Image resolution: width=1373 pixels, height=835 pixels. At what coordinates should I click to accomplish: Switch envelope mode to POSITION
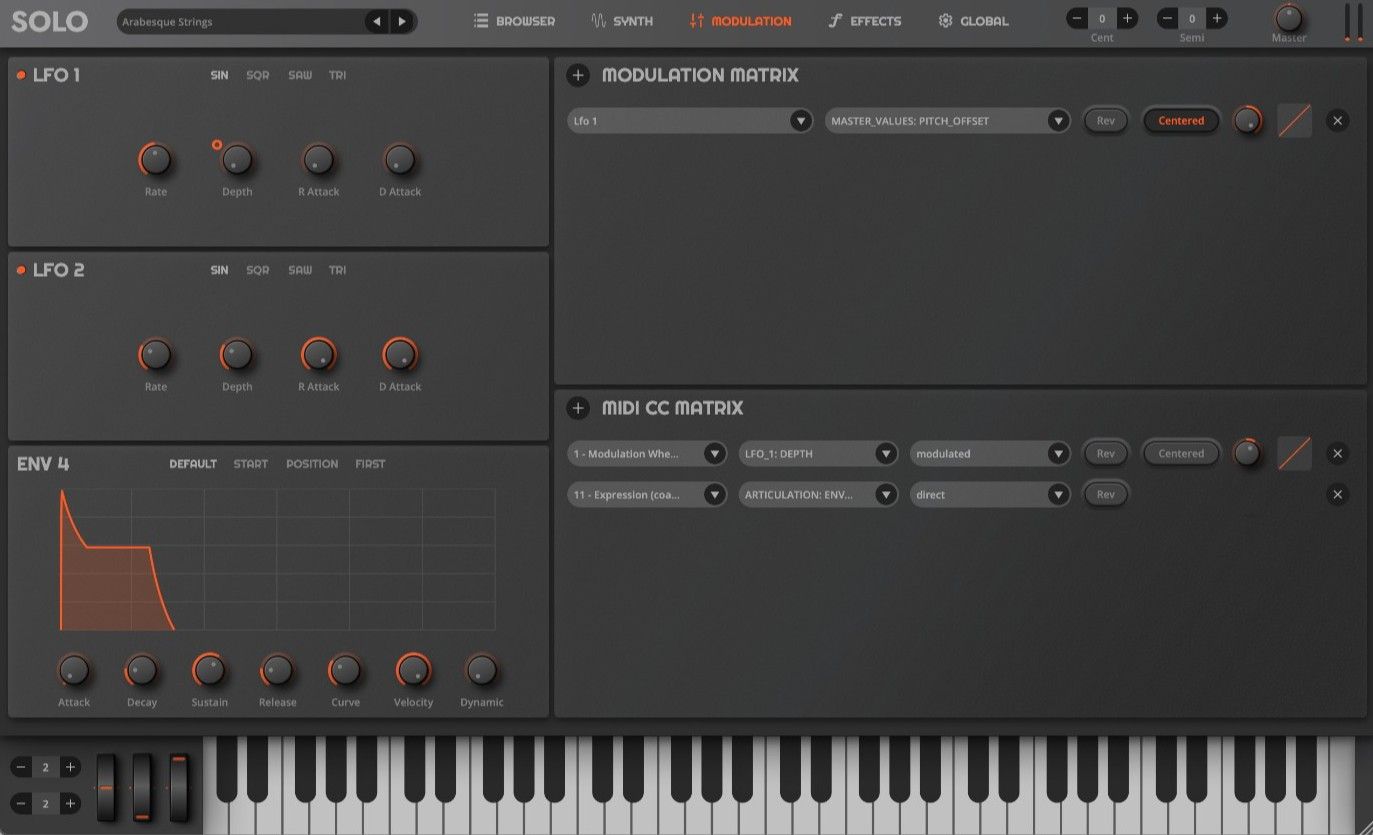312,463
